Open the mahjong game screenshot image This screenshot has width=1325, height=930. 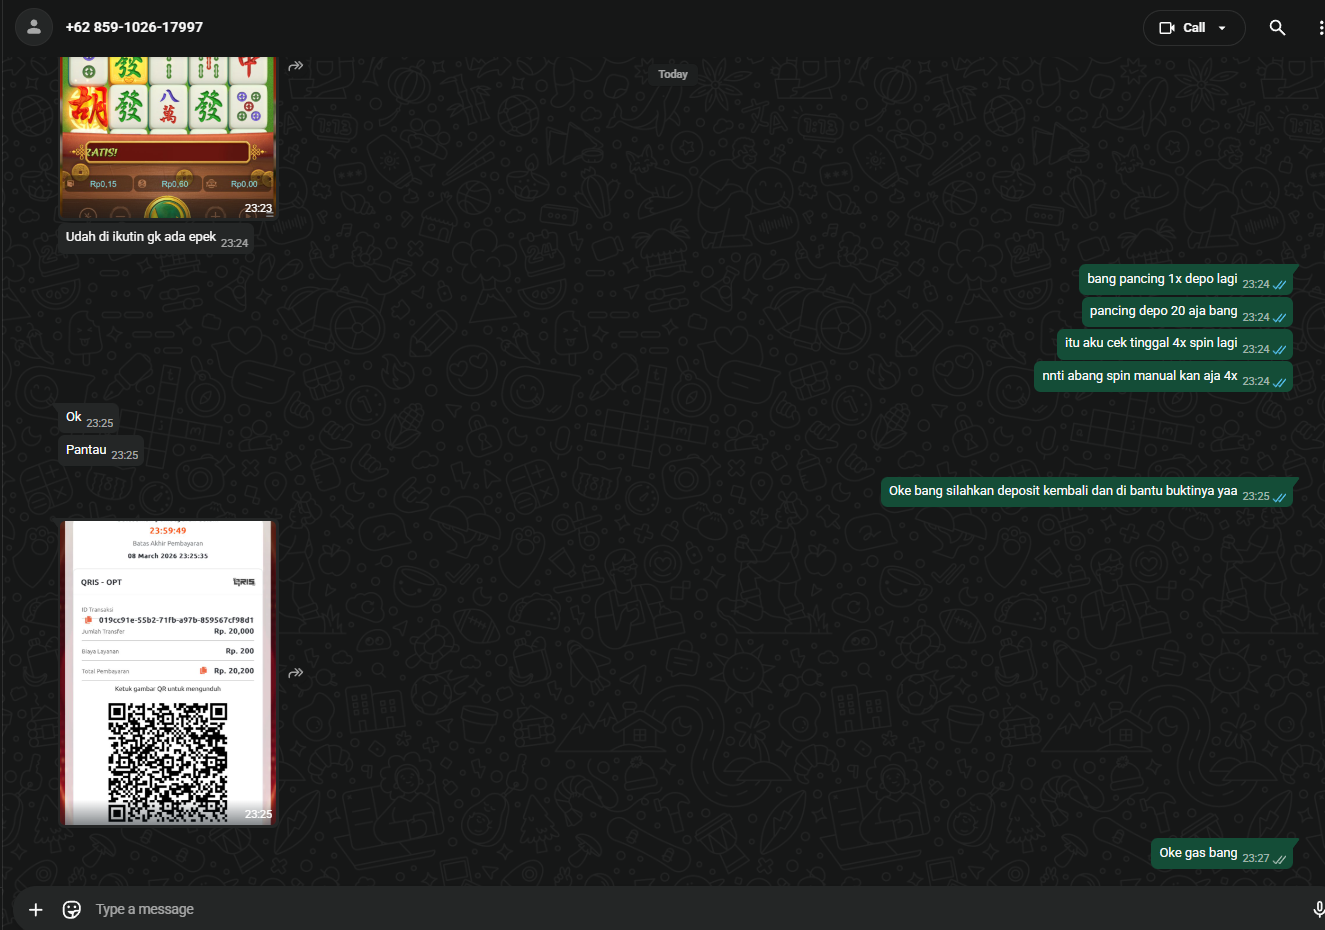(168, 138)
